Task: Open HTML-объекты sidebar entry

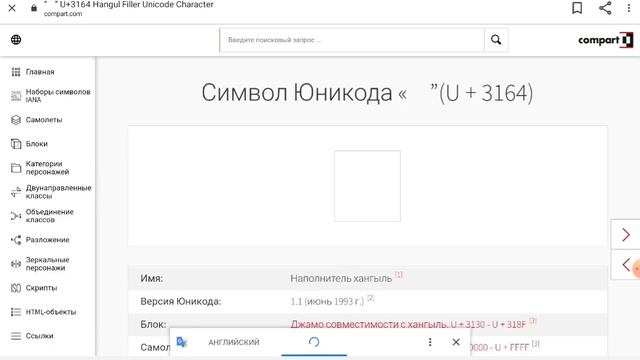Action: [51, 312]
